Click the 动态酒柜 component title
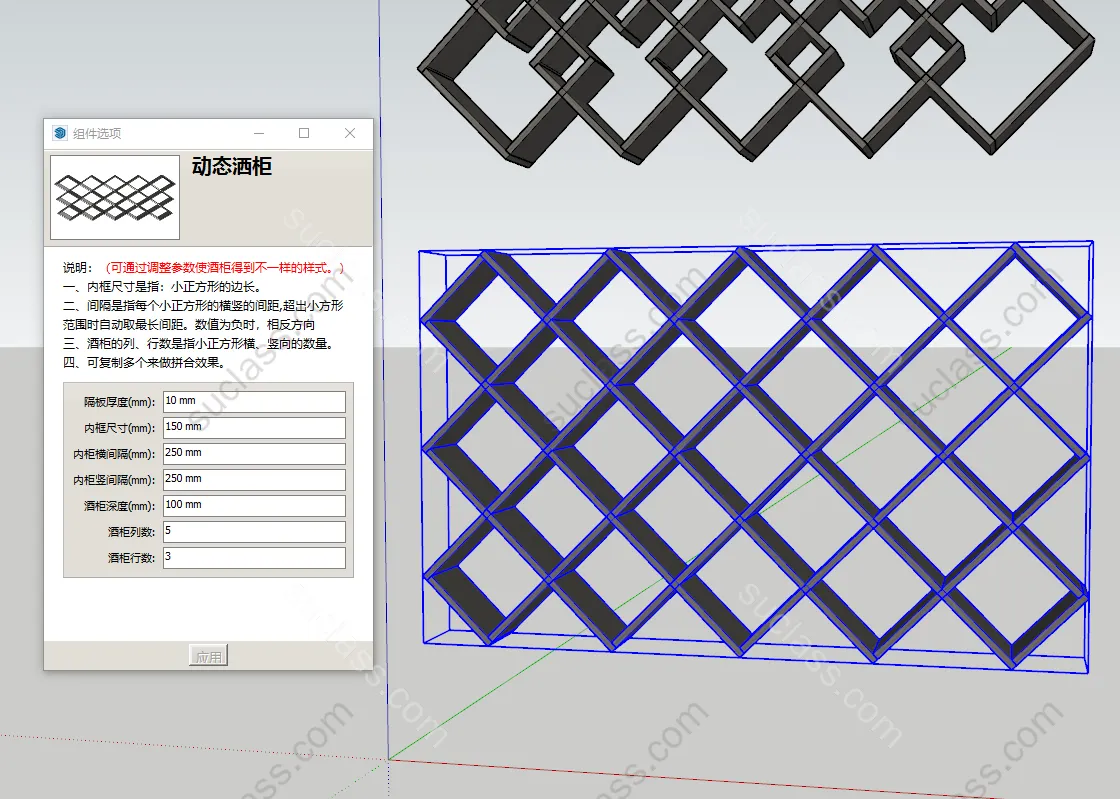Image resolution: width=1120 pixels, height=799 pixels. pyautogui.click(x=231, y=167)
